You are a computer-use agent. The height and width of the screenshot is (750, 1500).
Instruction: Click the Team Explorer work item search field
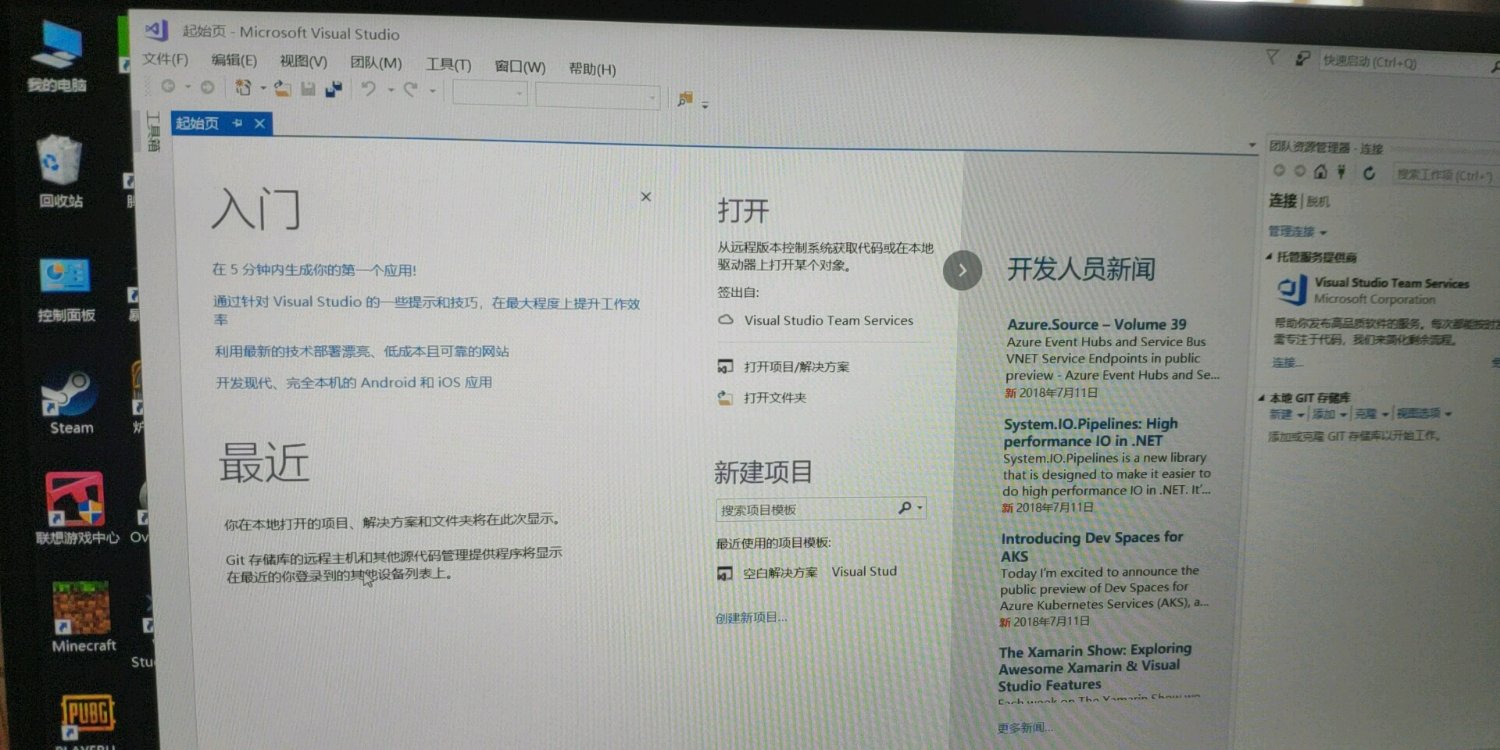coord(1444,176)
